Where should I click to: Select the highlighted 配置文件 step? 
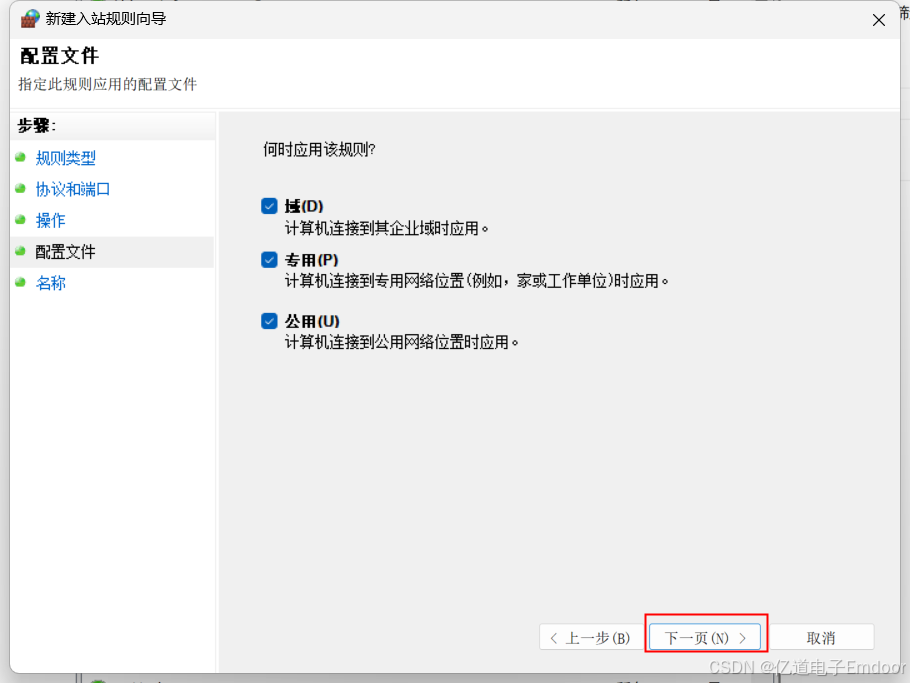point(67,251)
